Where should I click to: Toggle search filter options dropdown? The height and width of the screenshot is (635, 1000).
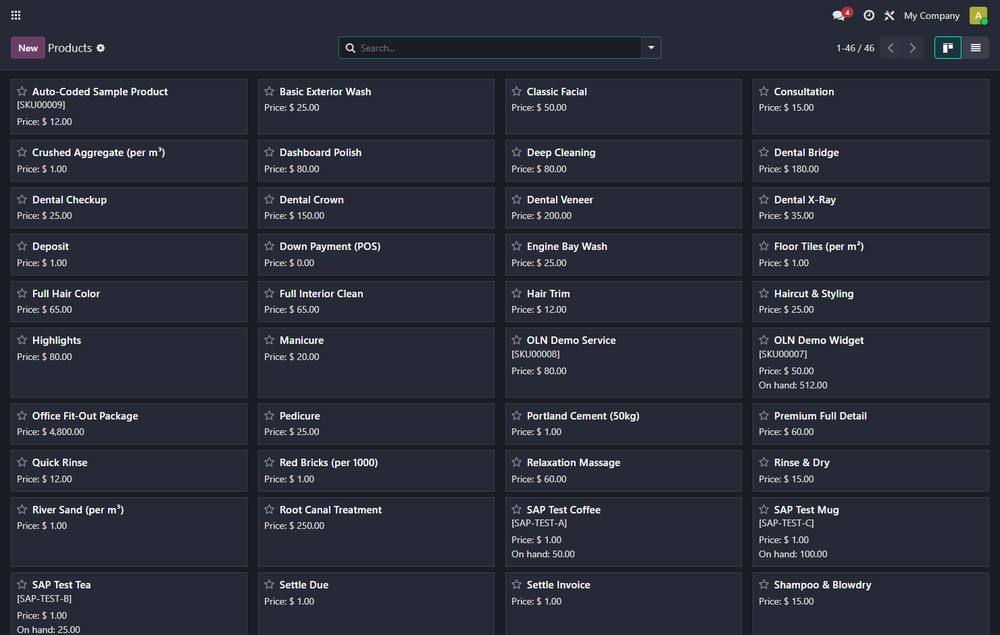(651, 48)
